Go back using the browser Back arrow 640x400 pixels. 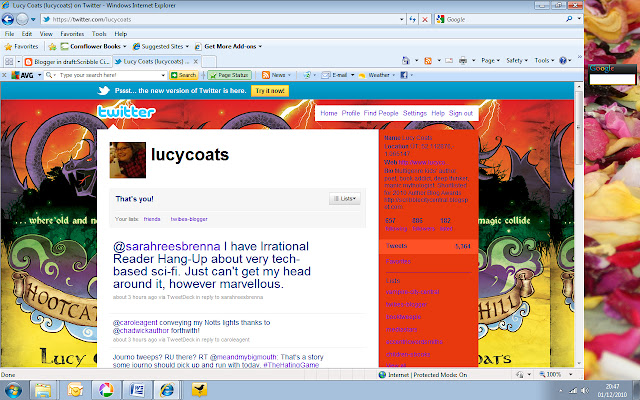pyautogui.click(x=8, y=19)
